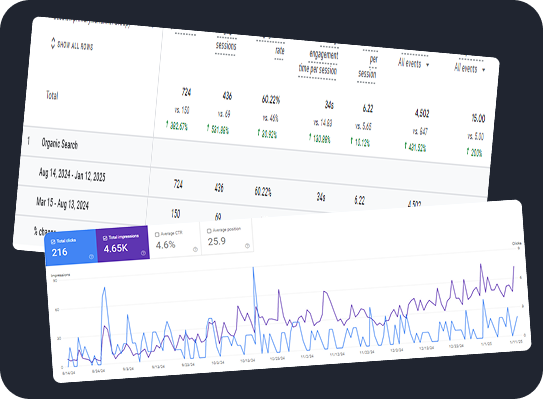
Task: Click help icon on Average position card
Action: tap(247, 246)
